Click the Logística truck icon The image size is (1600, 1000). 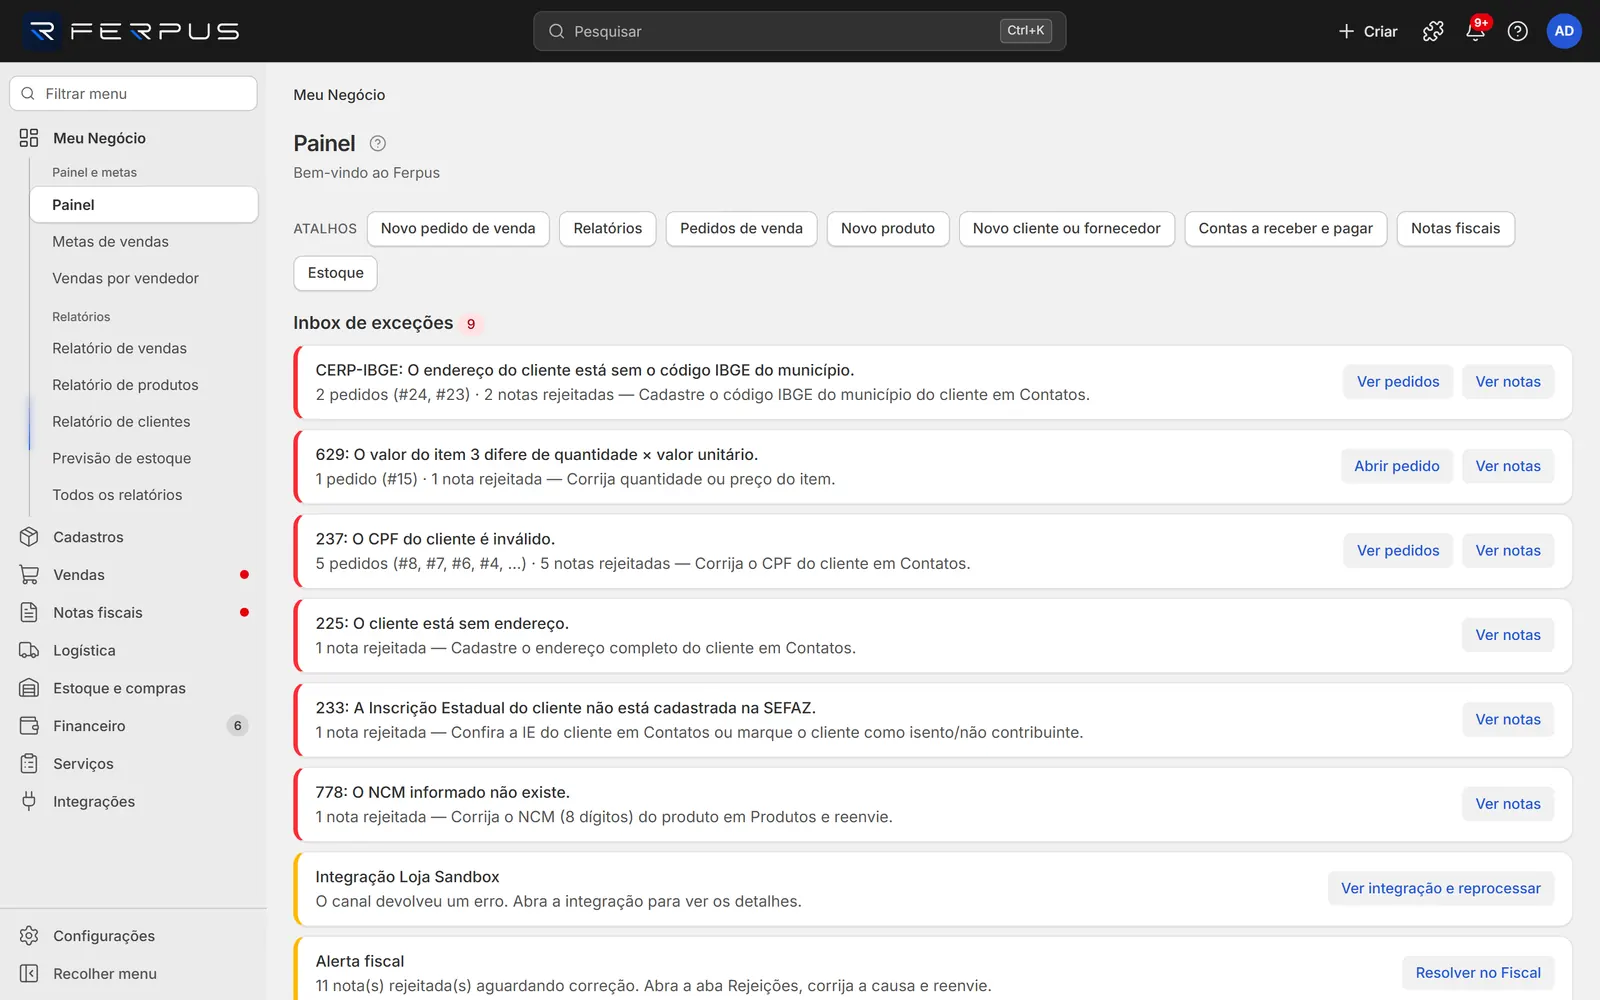[x=29, y=651]
